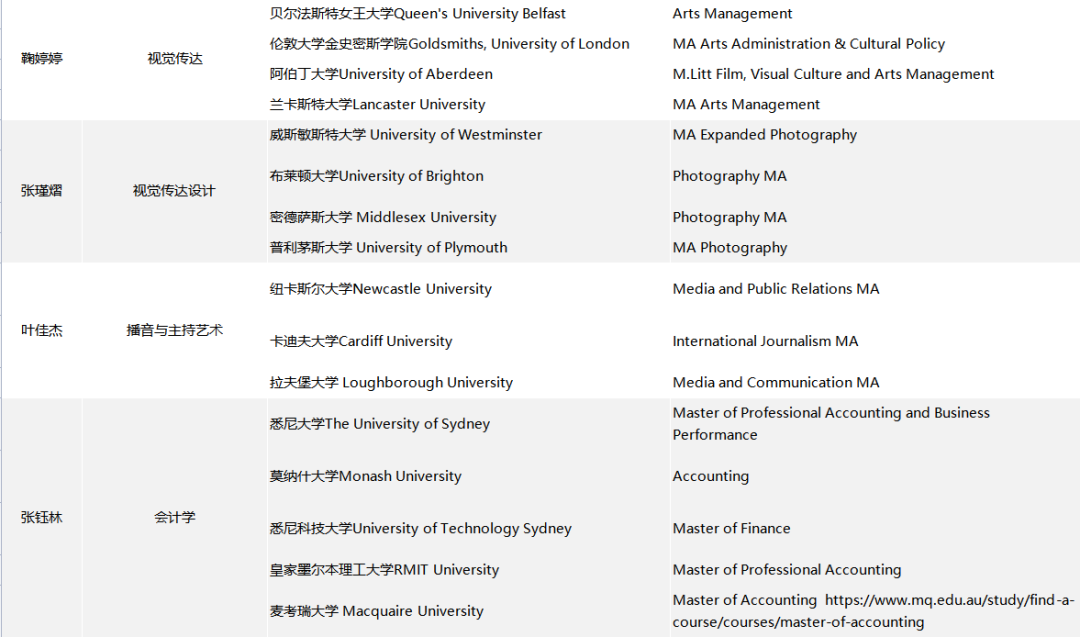The image size is (1080, 637).
Task: Select the University of Aberdeen cell
Action: [381, 74]
